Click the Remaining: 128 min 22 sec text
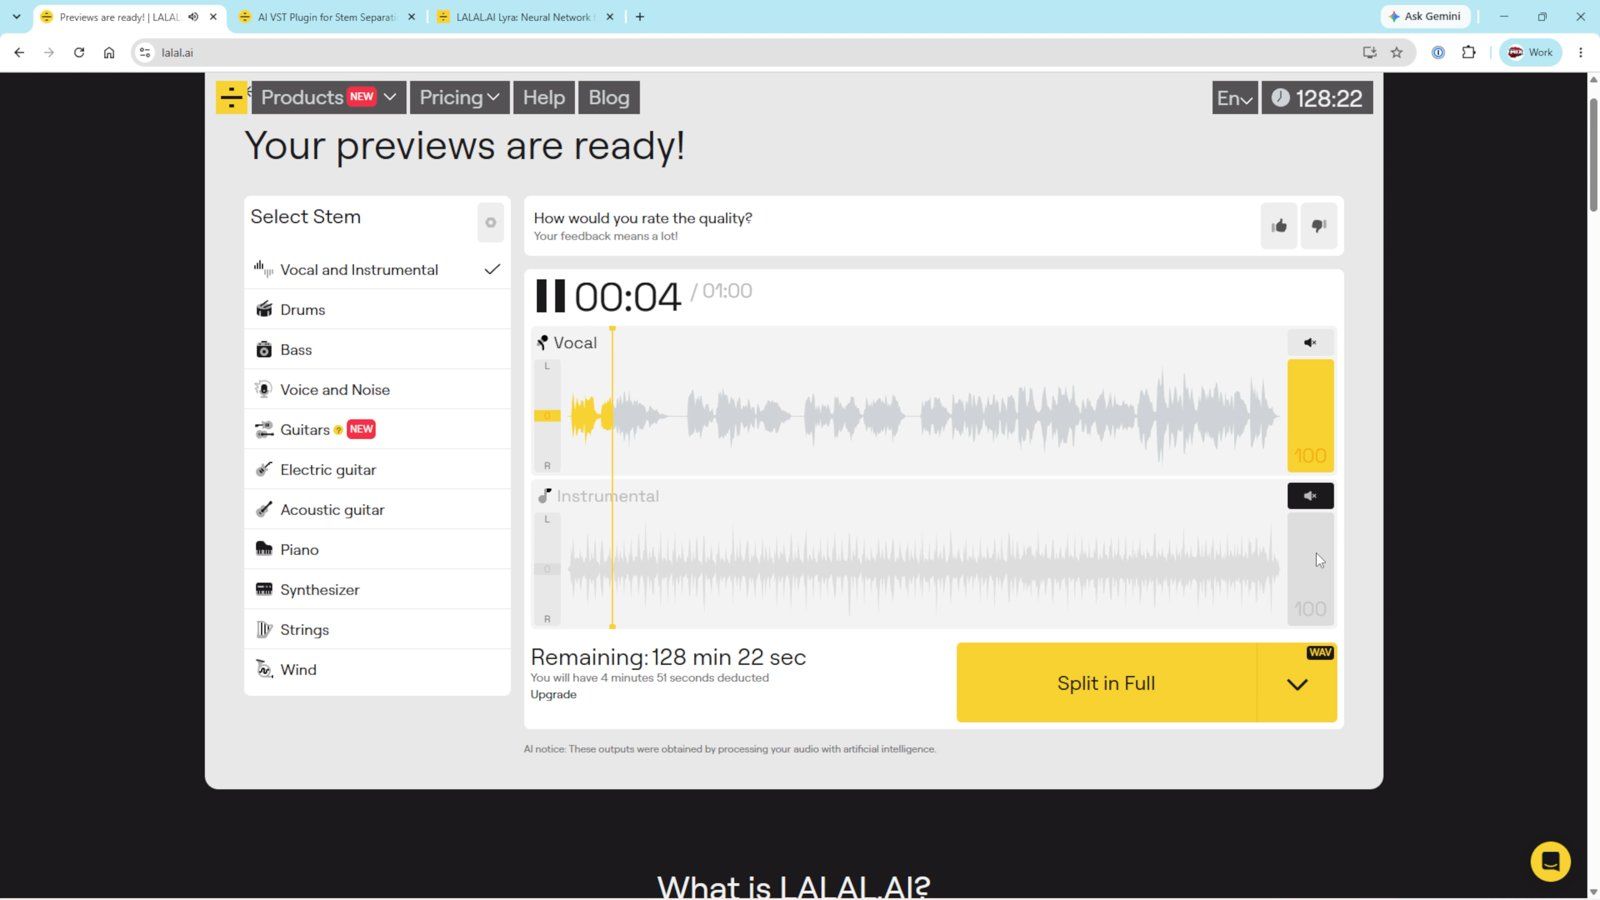The width and height of the screenshot is (1600, 900). (x=668, y=657)
